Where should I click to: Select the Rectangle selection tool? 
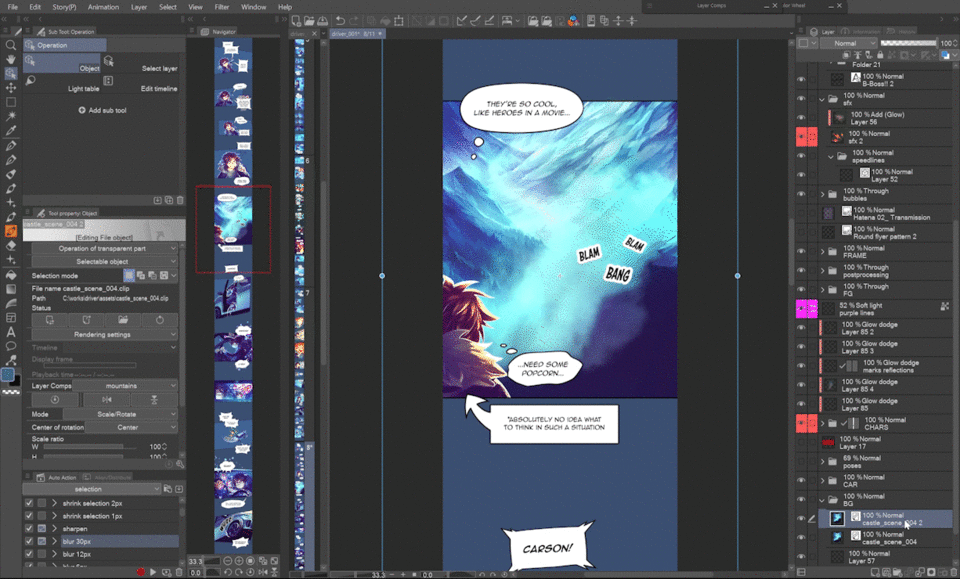click(10, 102)
